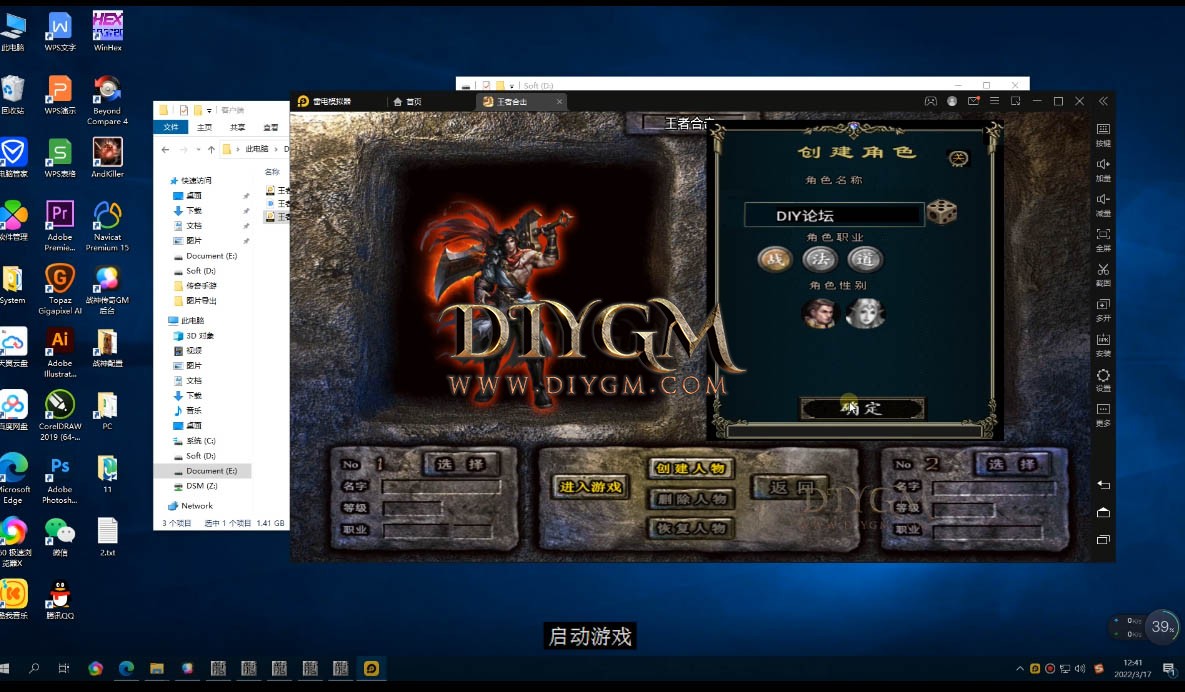
Task: Select the taoist (道) class
Action: [x=865, y=259]
